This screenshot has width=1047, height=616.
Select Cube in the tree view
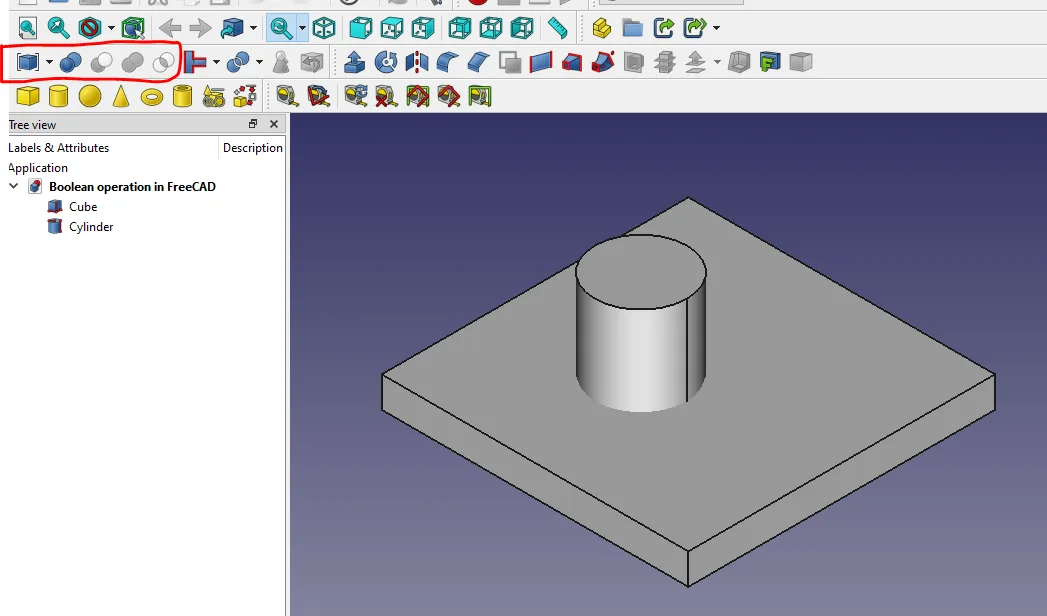(x=82, y=207)
